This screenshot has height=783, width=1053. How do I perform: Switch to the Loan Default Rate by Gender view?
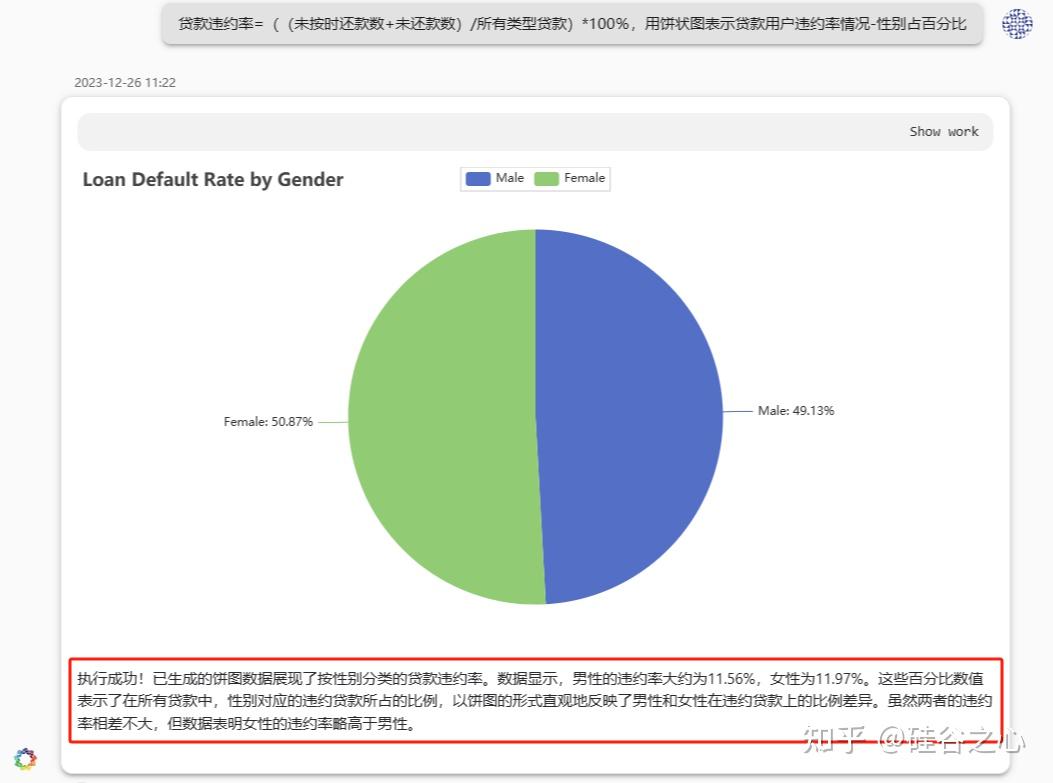[x=212, y=179]
